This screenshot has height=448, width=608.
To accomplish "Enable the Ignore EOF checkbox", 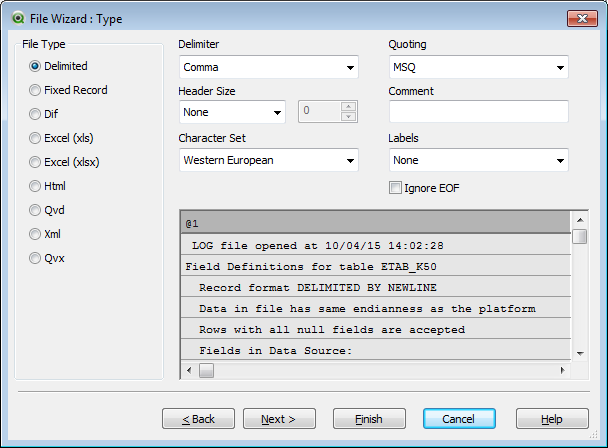I will 395,187.
